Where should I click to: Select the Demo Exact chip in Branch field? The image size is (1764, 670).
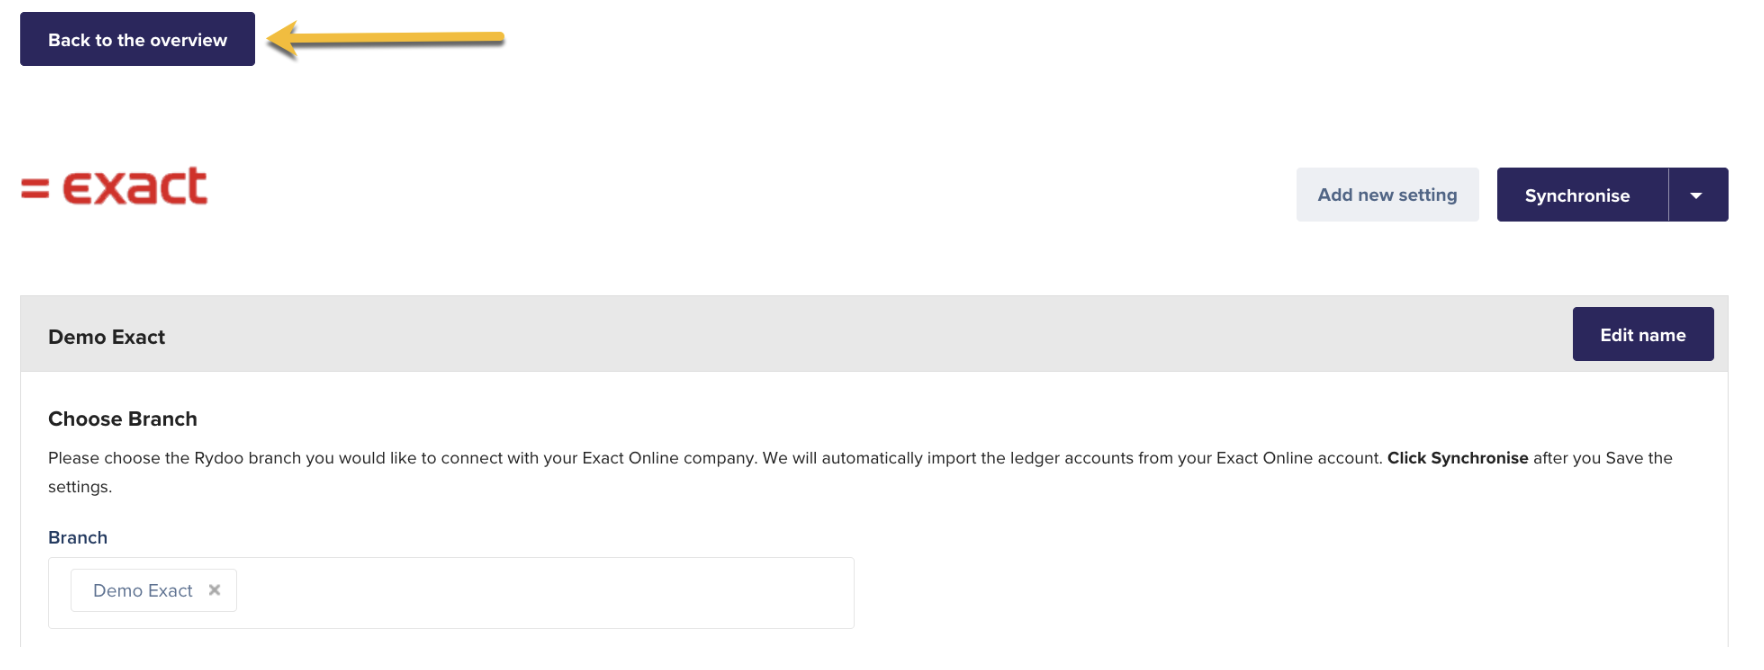tap(142, 591)
